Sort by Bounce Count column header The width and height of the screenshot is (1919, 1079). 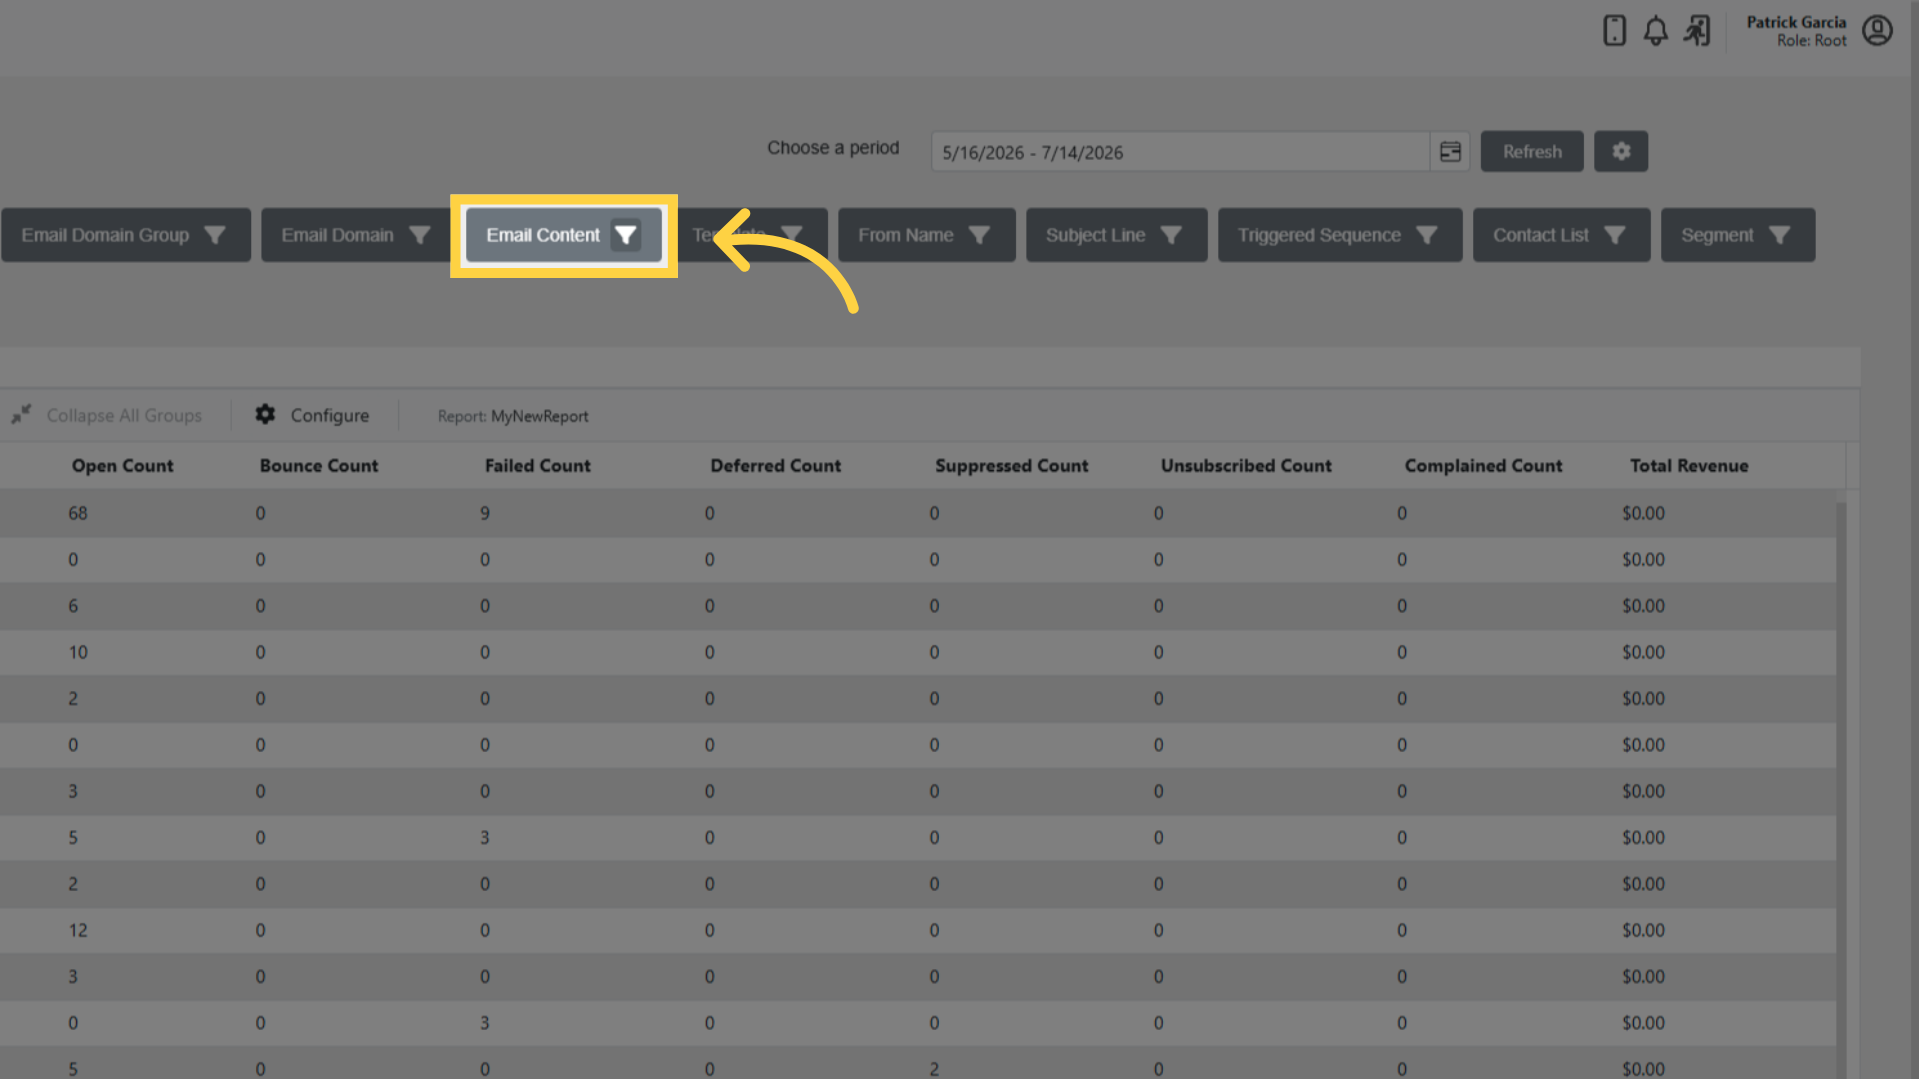click(319, 465)
